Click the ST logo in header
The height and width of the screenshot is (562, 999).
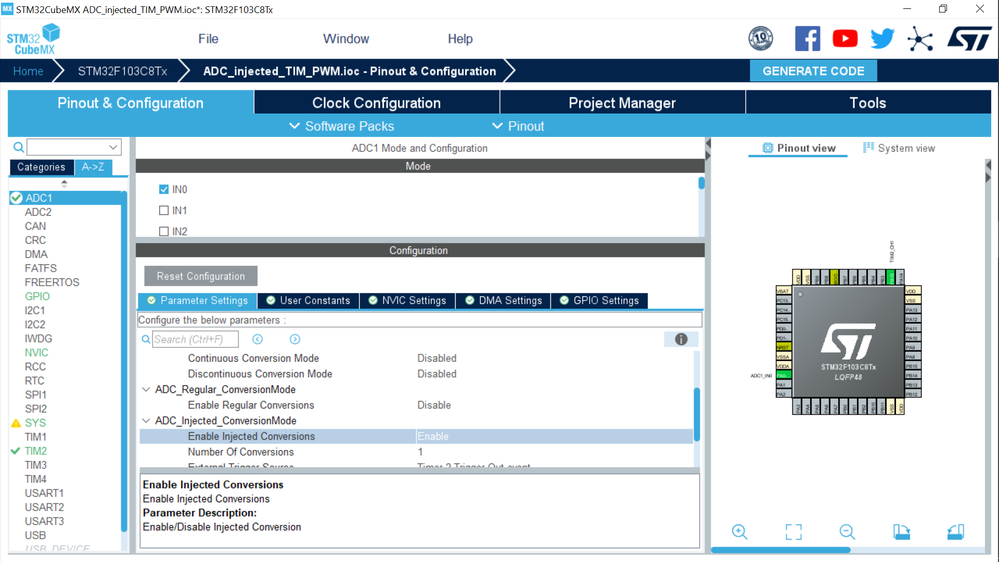tap(969, 39)
